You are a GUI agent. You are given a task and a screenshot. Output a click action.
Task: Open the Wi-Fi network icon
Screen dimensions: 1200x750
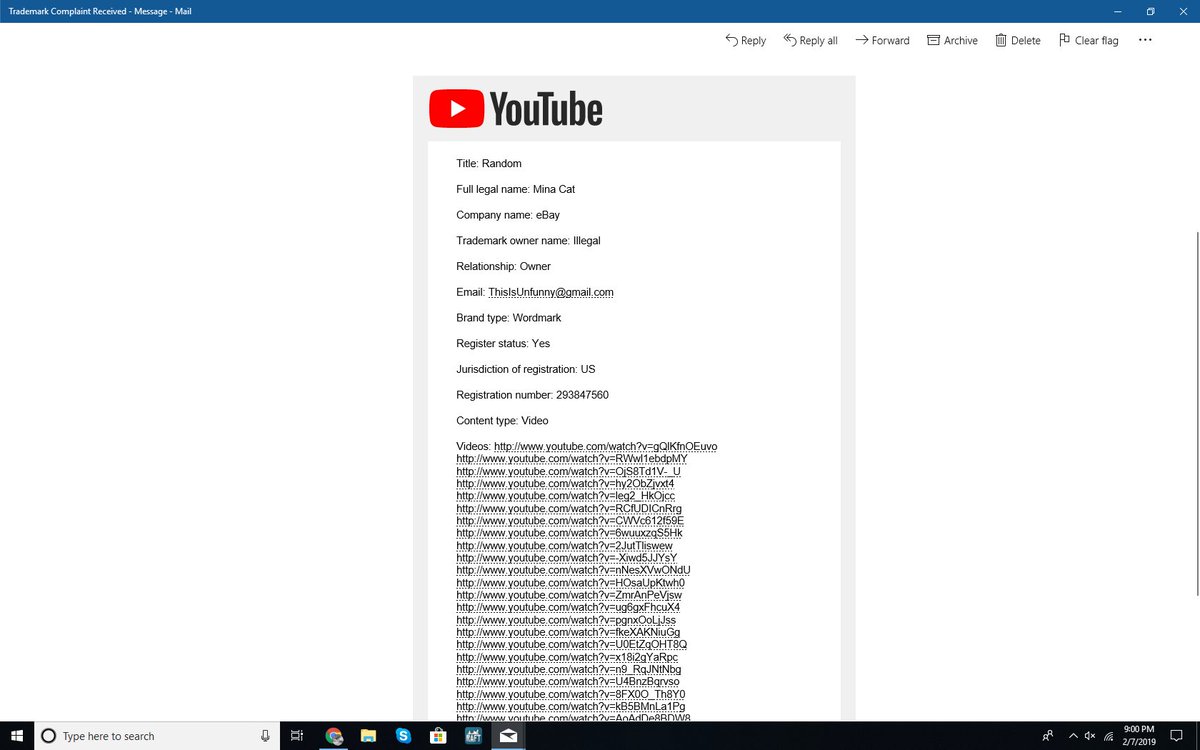(1109, 736)
